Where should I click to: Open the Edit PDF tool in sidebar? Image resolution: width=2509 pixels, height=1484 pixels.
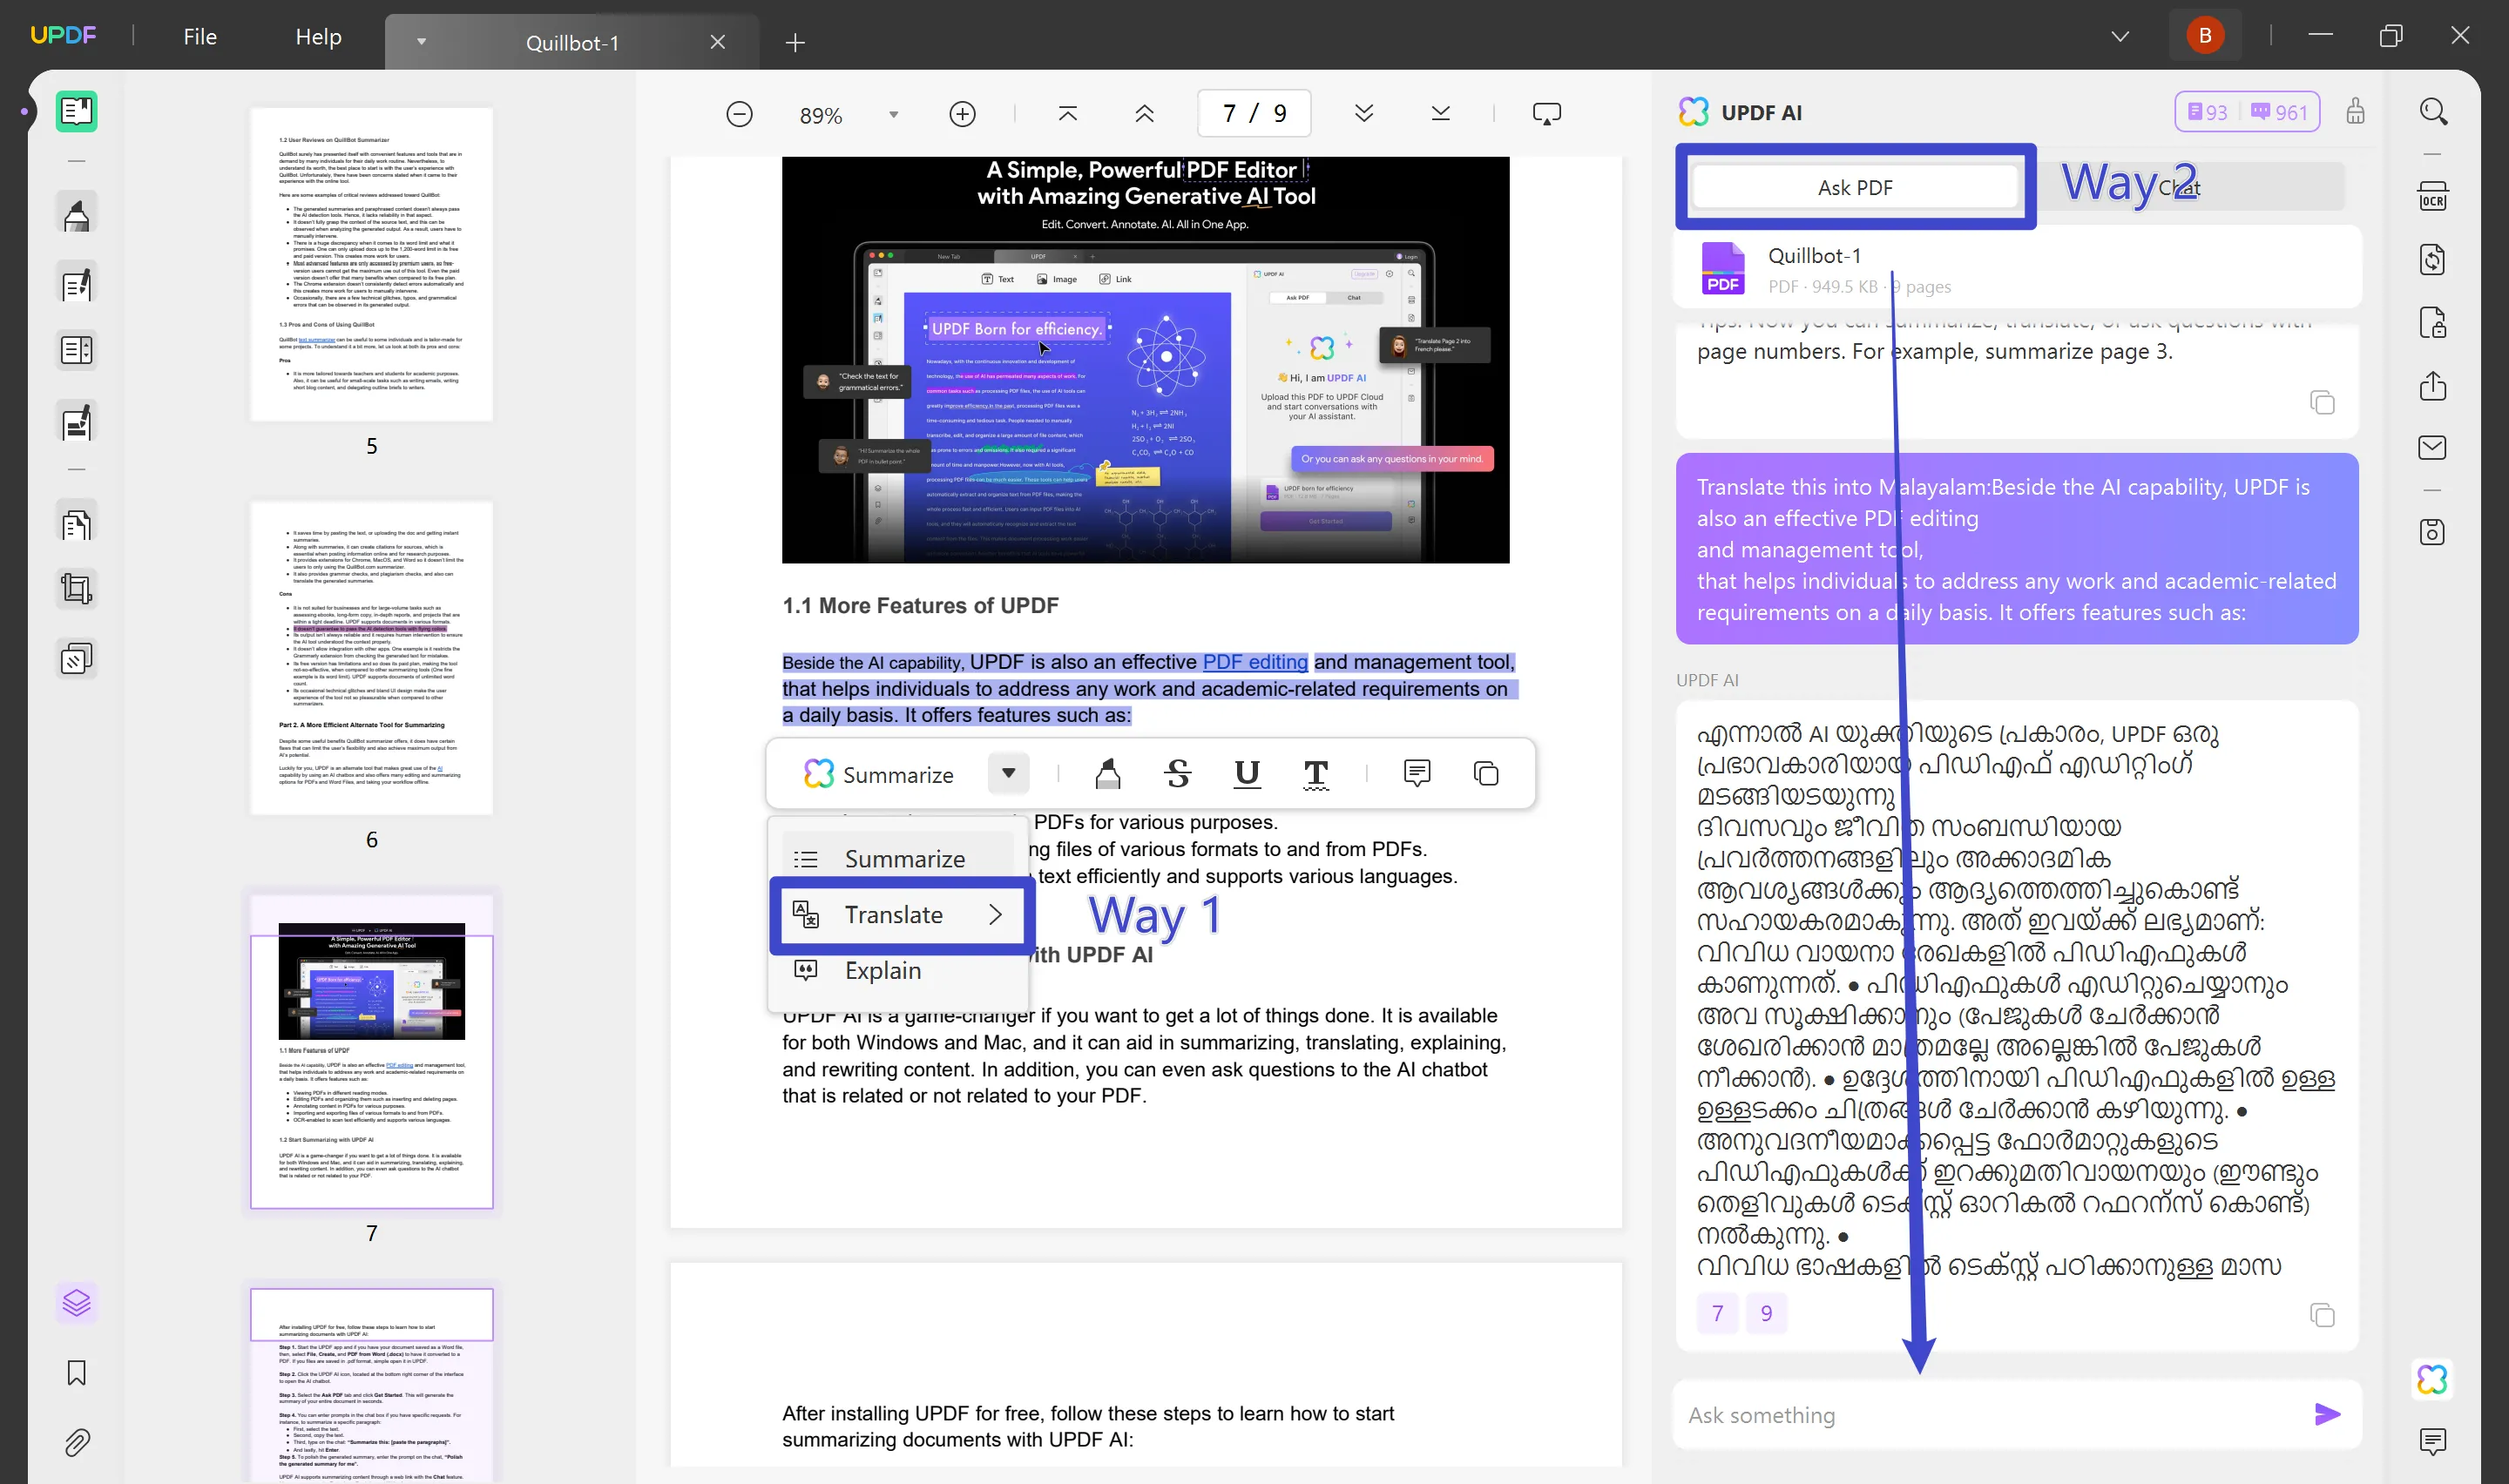click(77, 285)
